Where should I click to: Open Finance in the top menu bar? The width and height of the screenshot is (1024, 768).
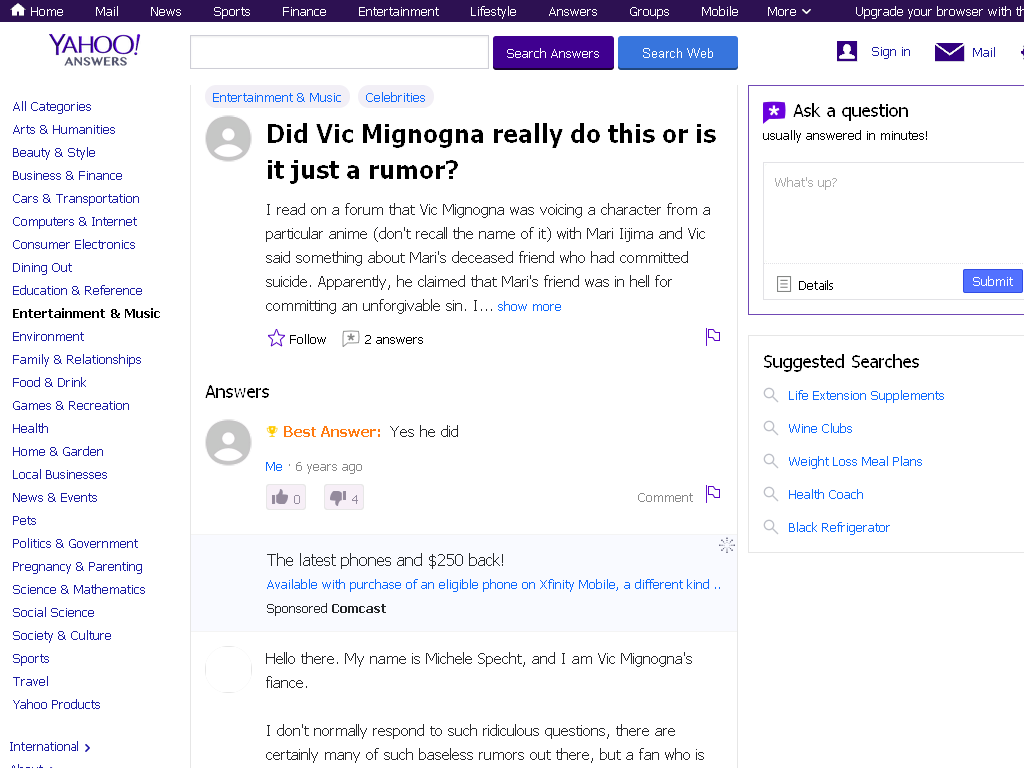click(x=304, y=11)
